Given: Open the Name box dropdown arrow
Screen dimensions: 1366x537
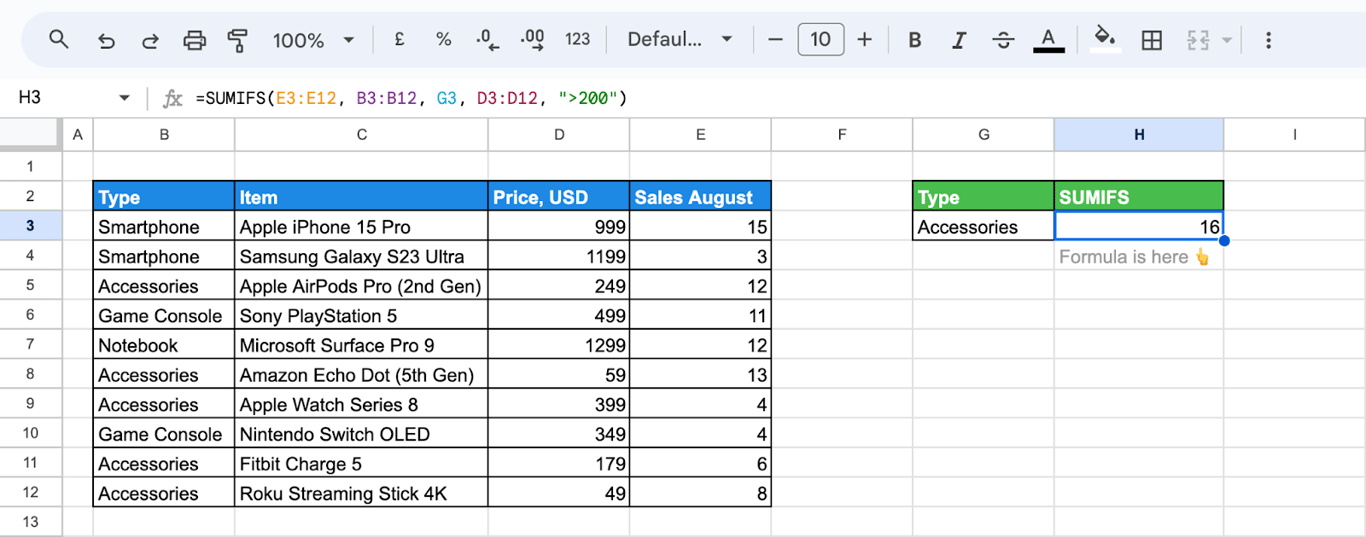Looking at the screenshot, I should coord(124,98).
